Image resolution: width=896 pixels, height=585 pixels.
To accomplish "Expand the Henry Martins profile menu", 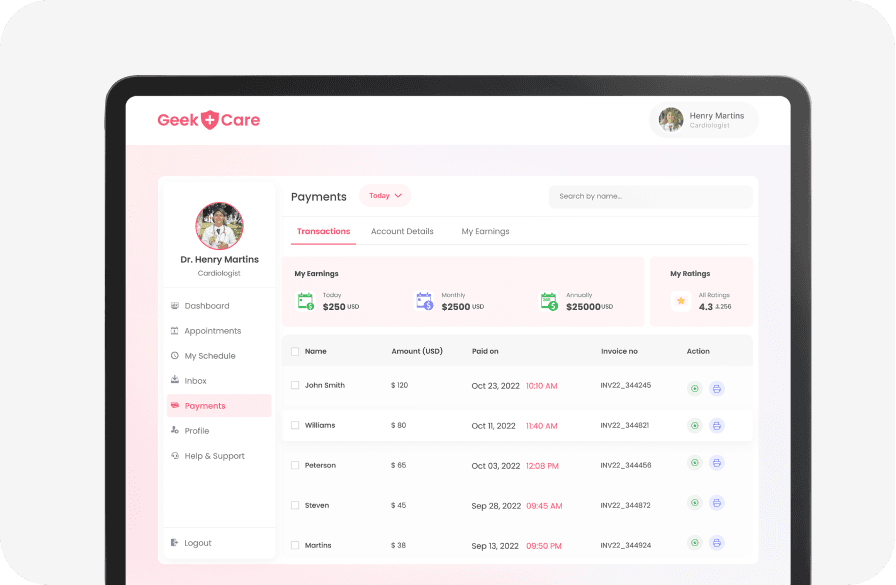I will 703,120.
